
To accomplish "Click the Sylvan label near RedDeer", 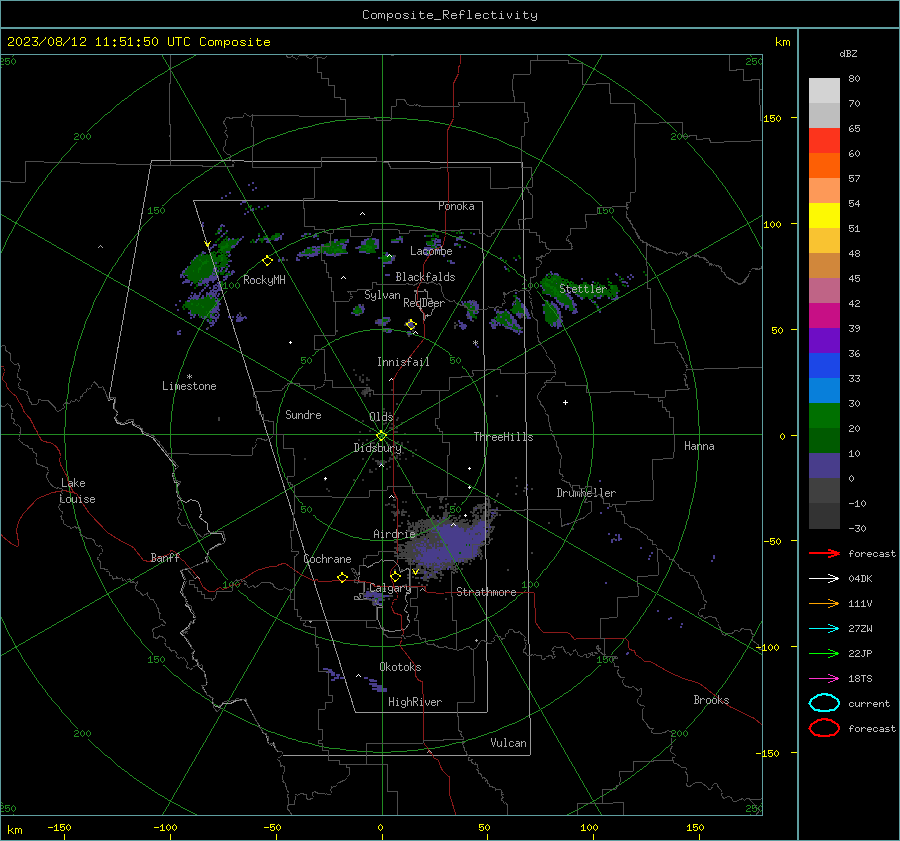I will 382,295.
